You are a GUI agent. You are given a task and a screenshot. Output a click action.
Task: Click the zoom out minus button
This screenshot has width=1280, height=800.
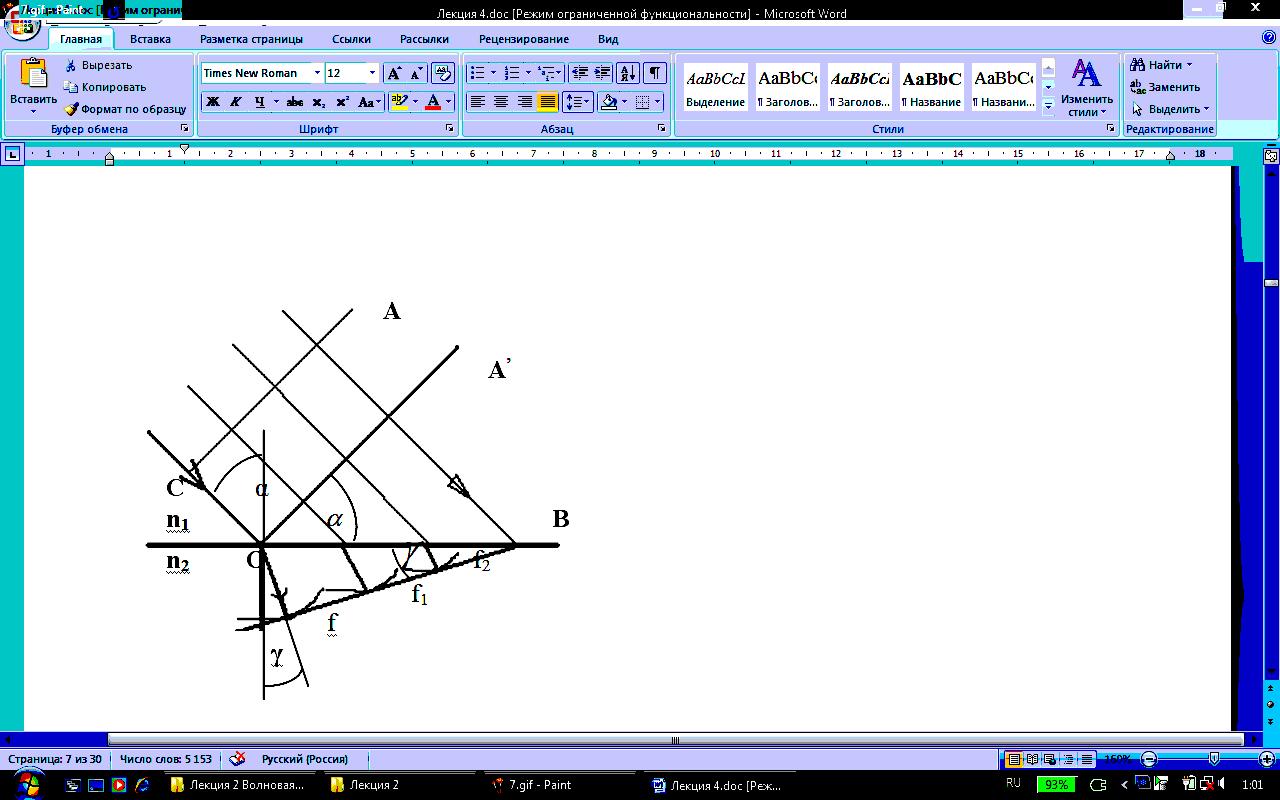click(x=1149, y=759)
